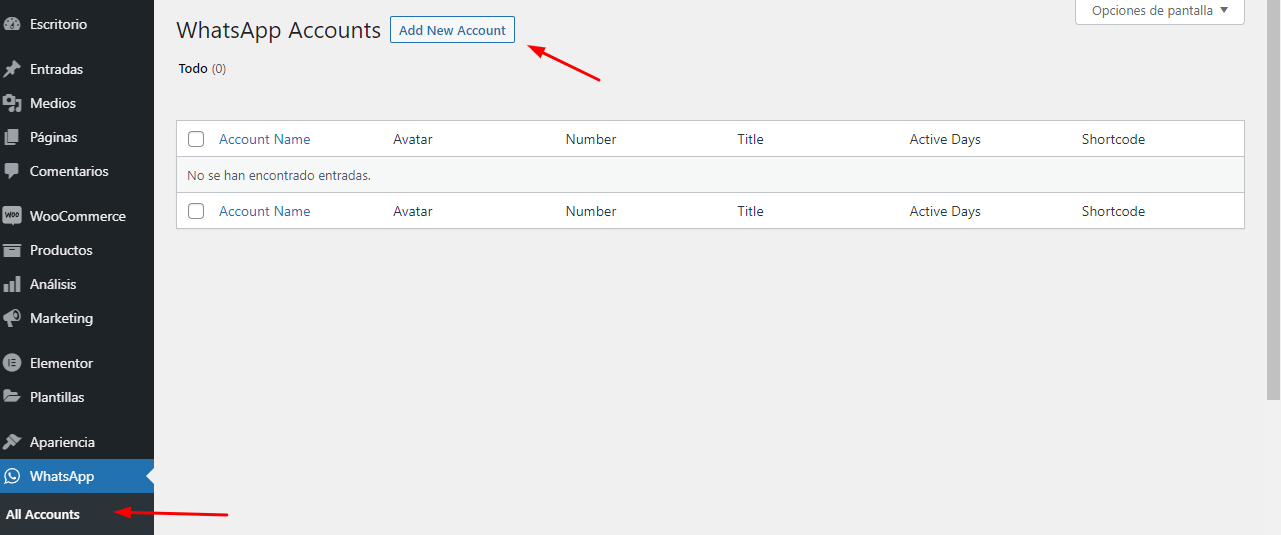Select the Todo filter link
This screenshot has height=535, width=1281.
click(193, 68)
